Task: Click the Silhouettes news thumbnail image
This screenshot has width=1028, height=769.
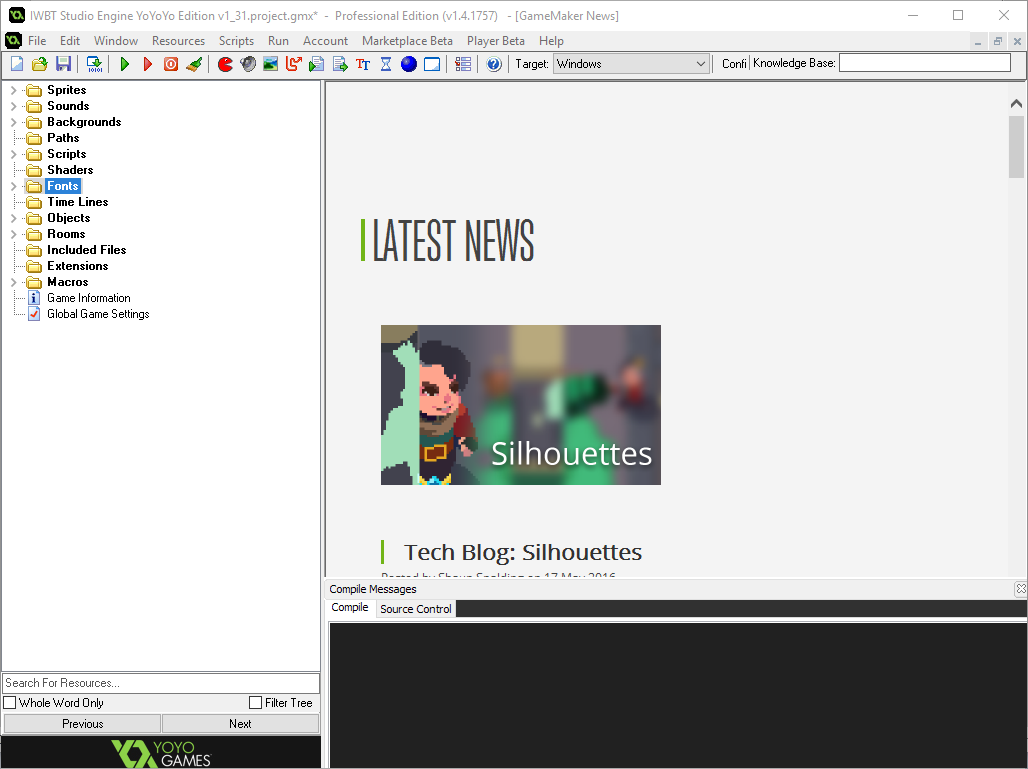Action: 521,405
